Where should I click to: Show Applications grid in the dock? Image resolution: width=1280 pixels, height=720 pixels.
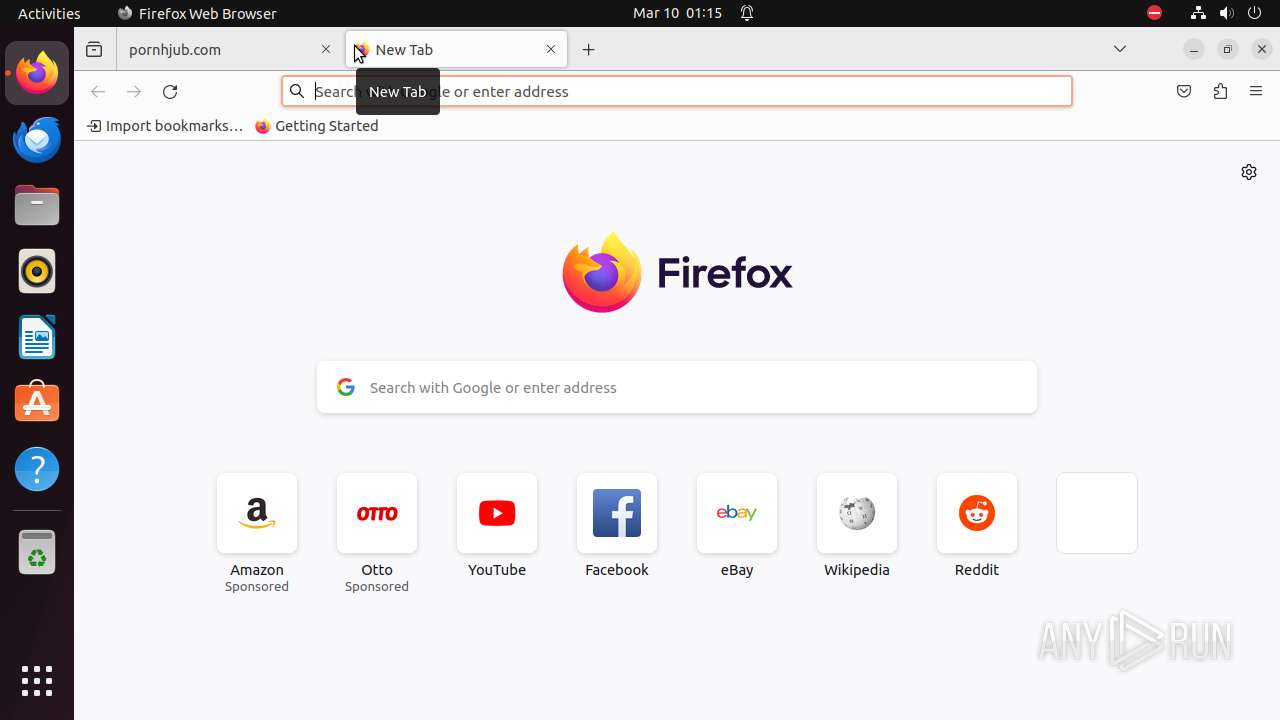37,681
